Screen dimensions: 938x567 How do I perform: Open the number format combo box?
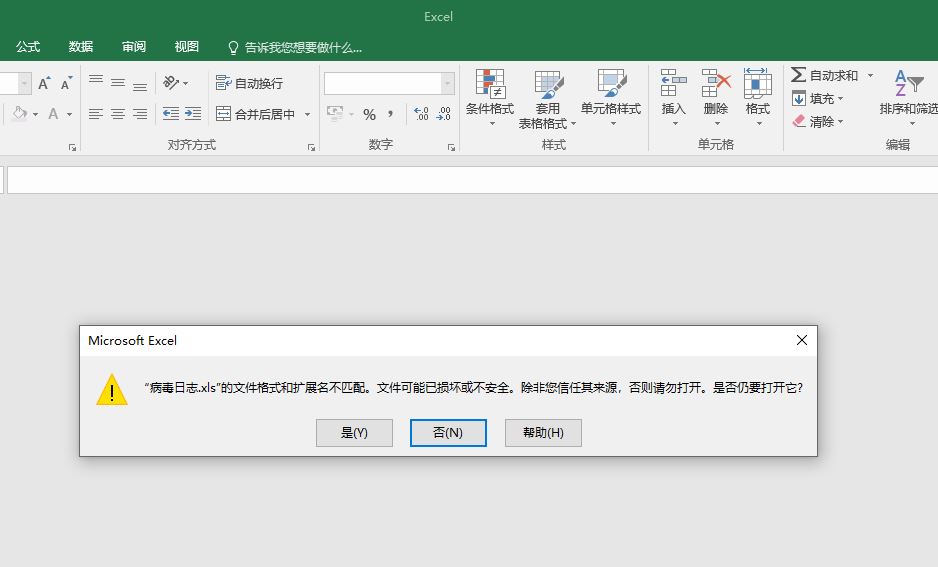click(389, 83)
